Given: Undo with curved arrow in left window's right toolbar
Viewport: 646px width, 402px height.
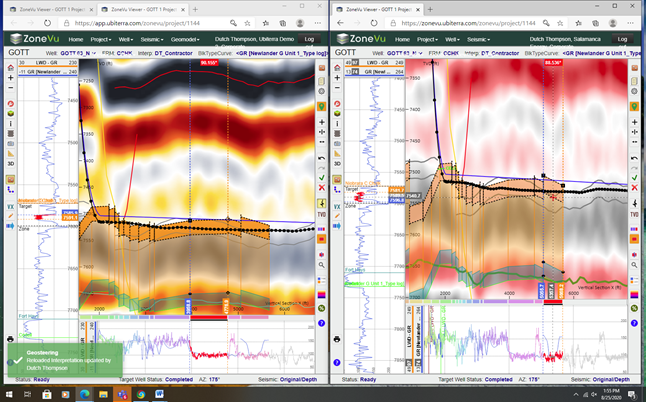Looking at the screenshot, I should 321,158.
